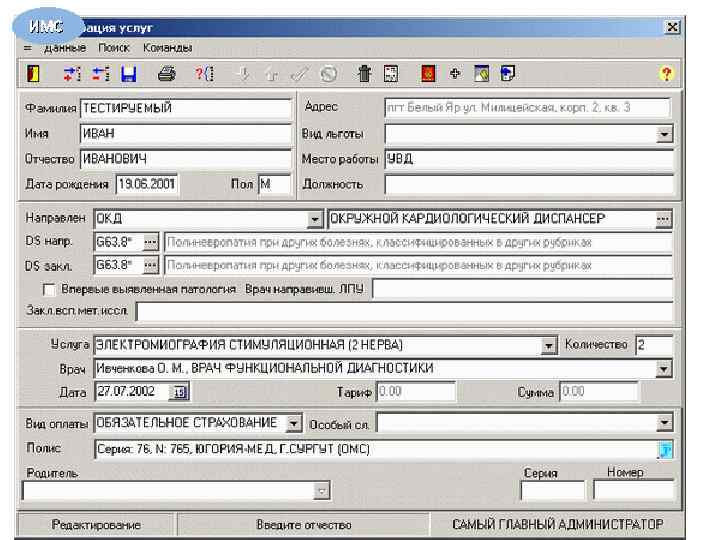
Task: Expand the Вид оплаты dropdown
Action: [x=293, y=423]
